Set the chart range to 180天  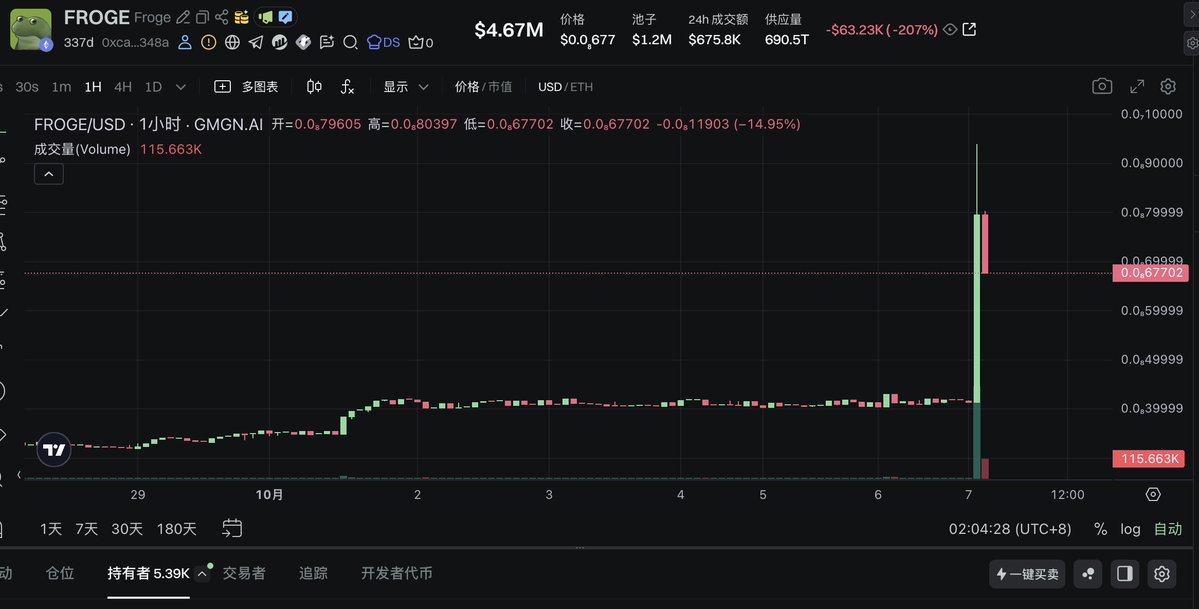pyautogui.click(x=177, y=529)
